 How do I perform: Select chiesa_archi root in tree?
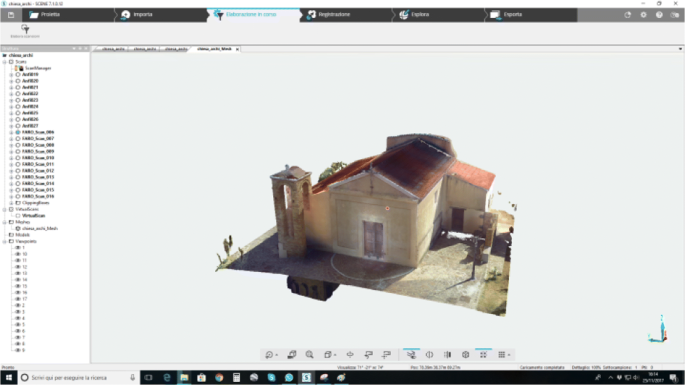[21, 55]
